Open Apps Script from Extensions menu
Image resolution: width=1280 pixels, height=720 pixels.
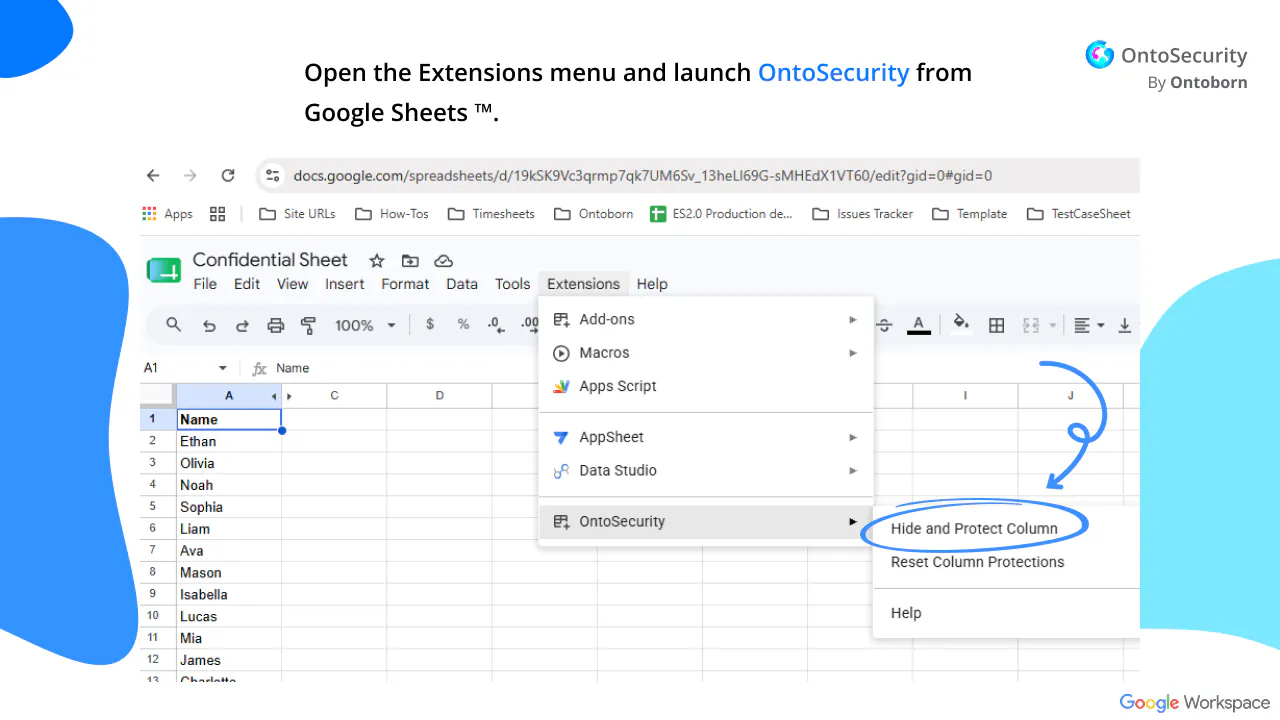pyautogui.click(x=706, y=386)
